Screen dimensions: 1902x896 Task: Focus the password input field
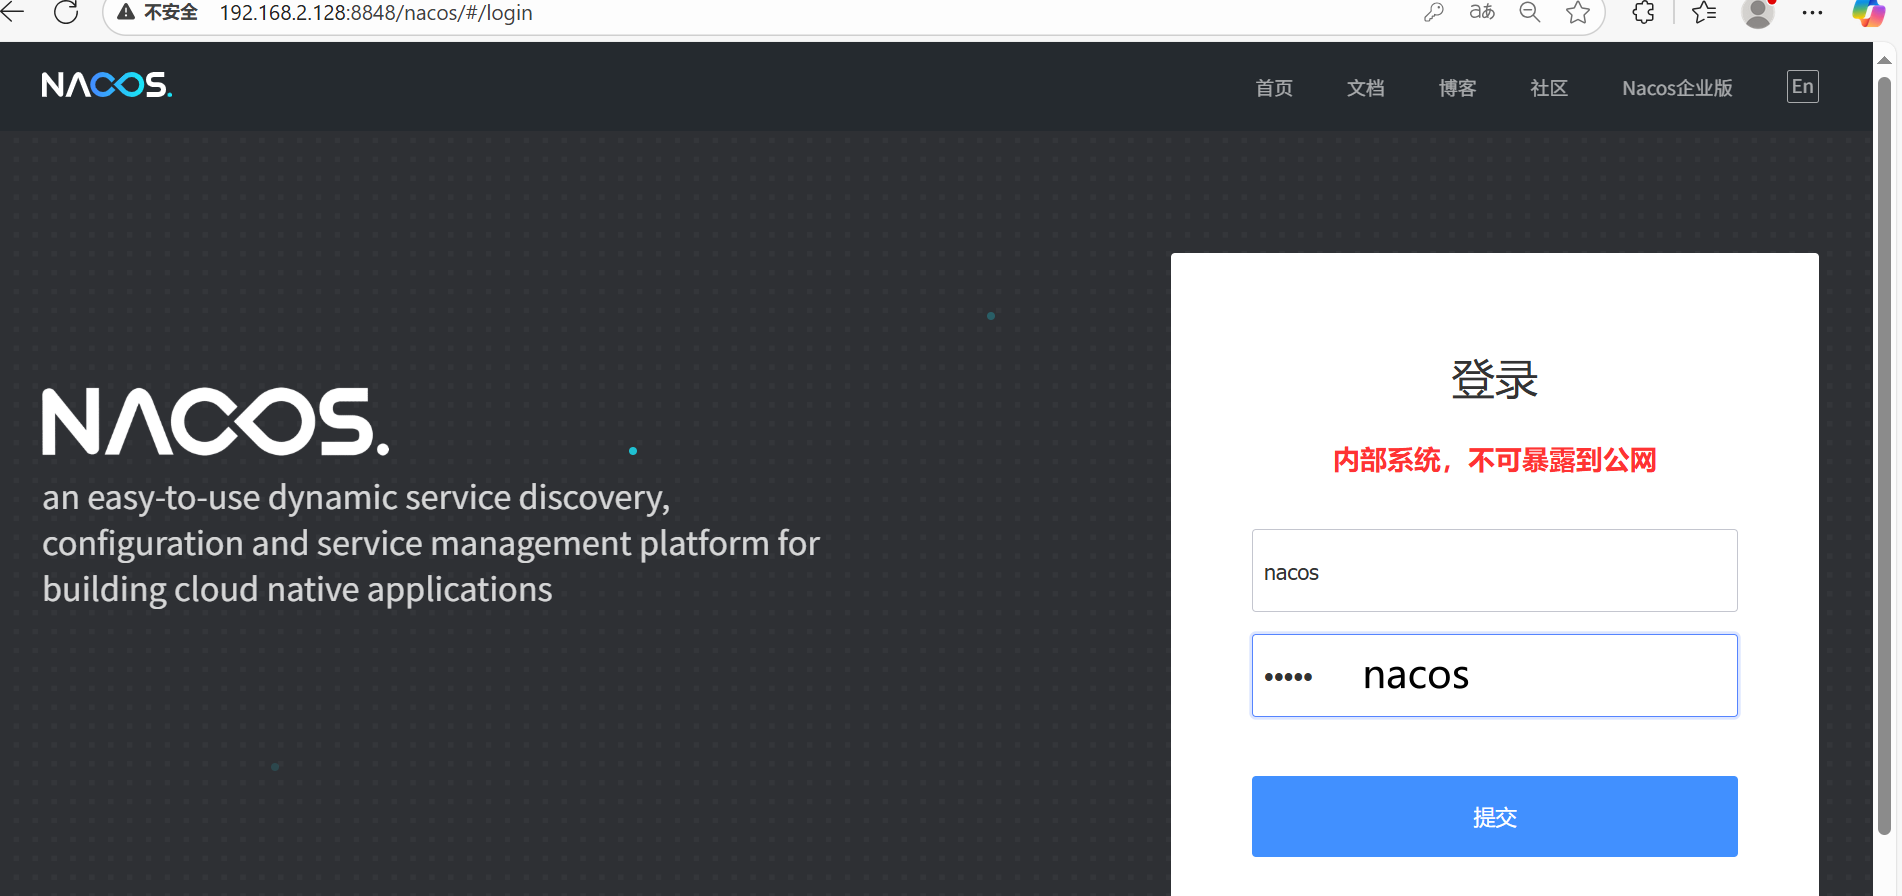pyautogui.click(x=1495, y=675)
